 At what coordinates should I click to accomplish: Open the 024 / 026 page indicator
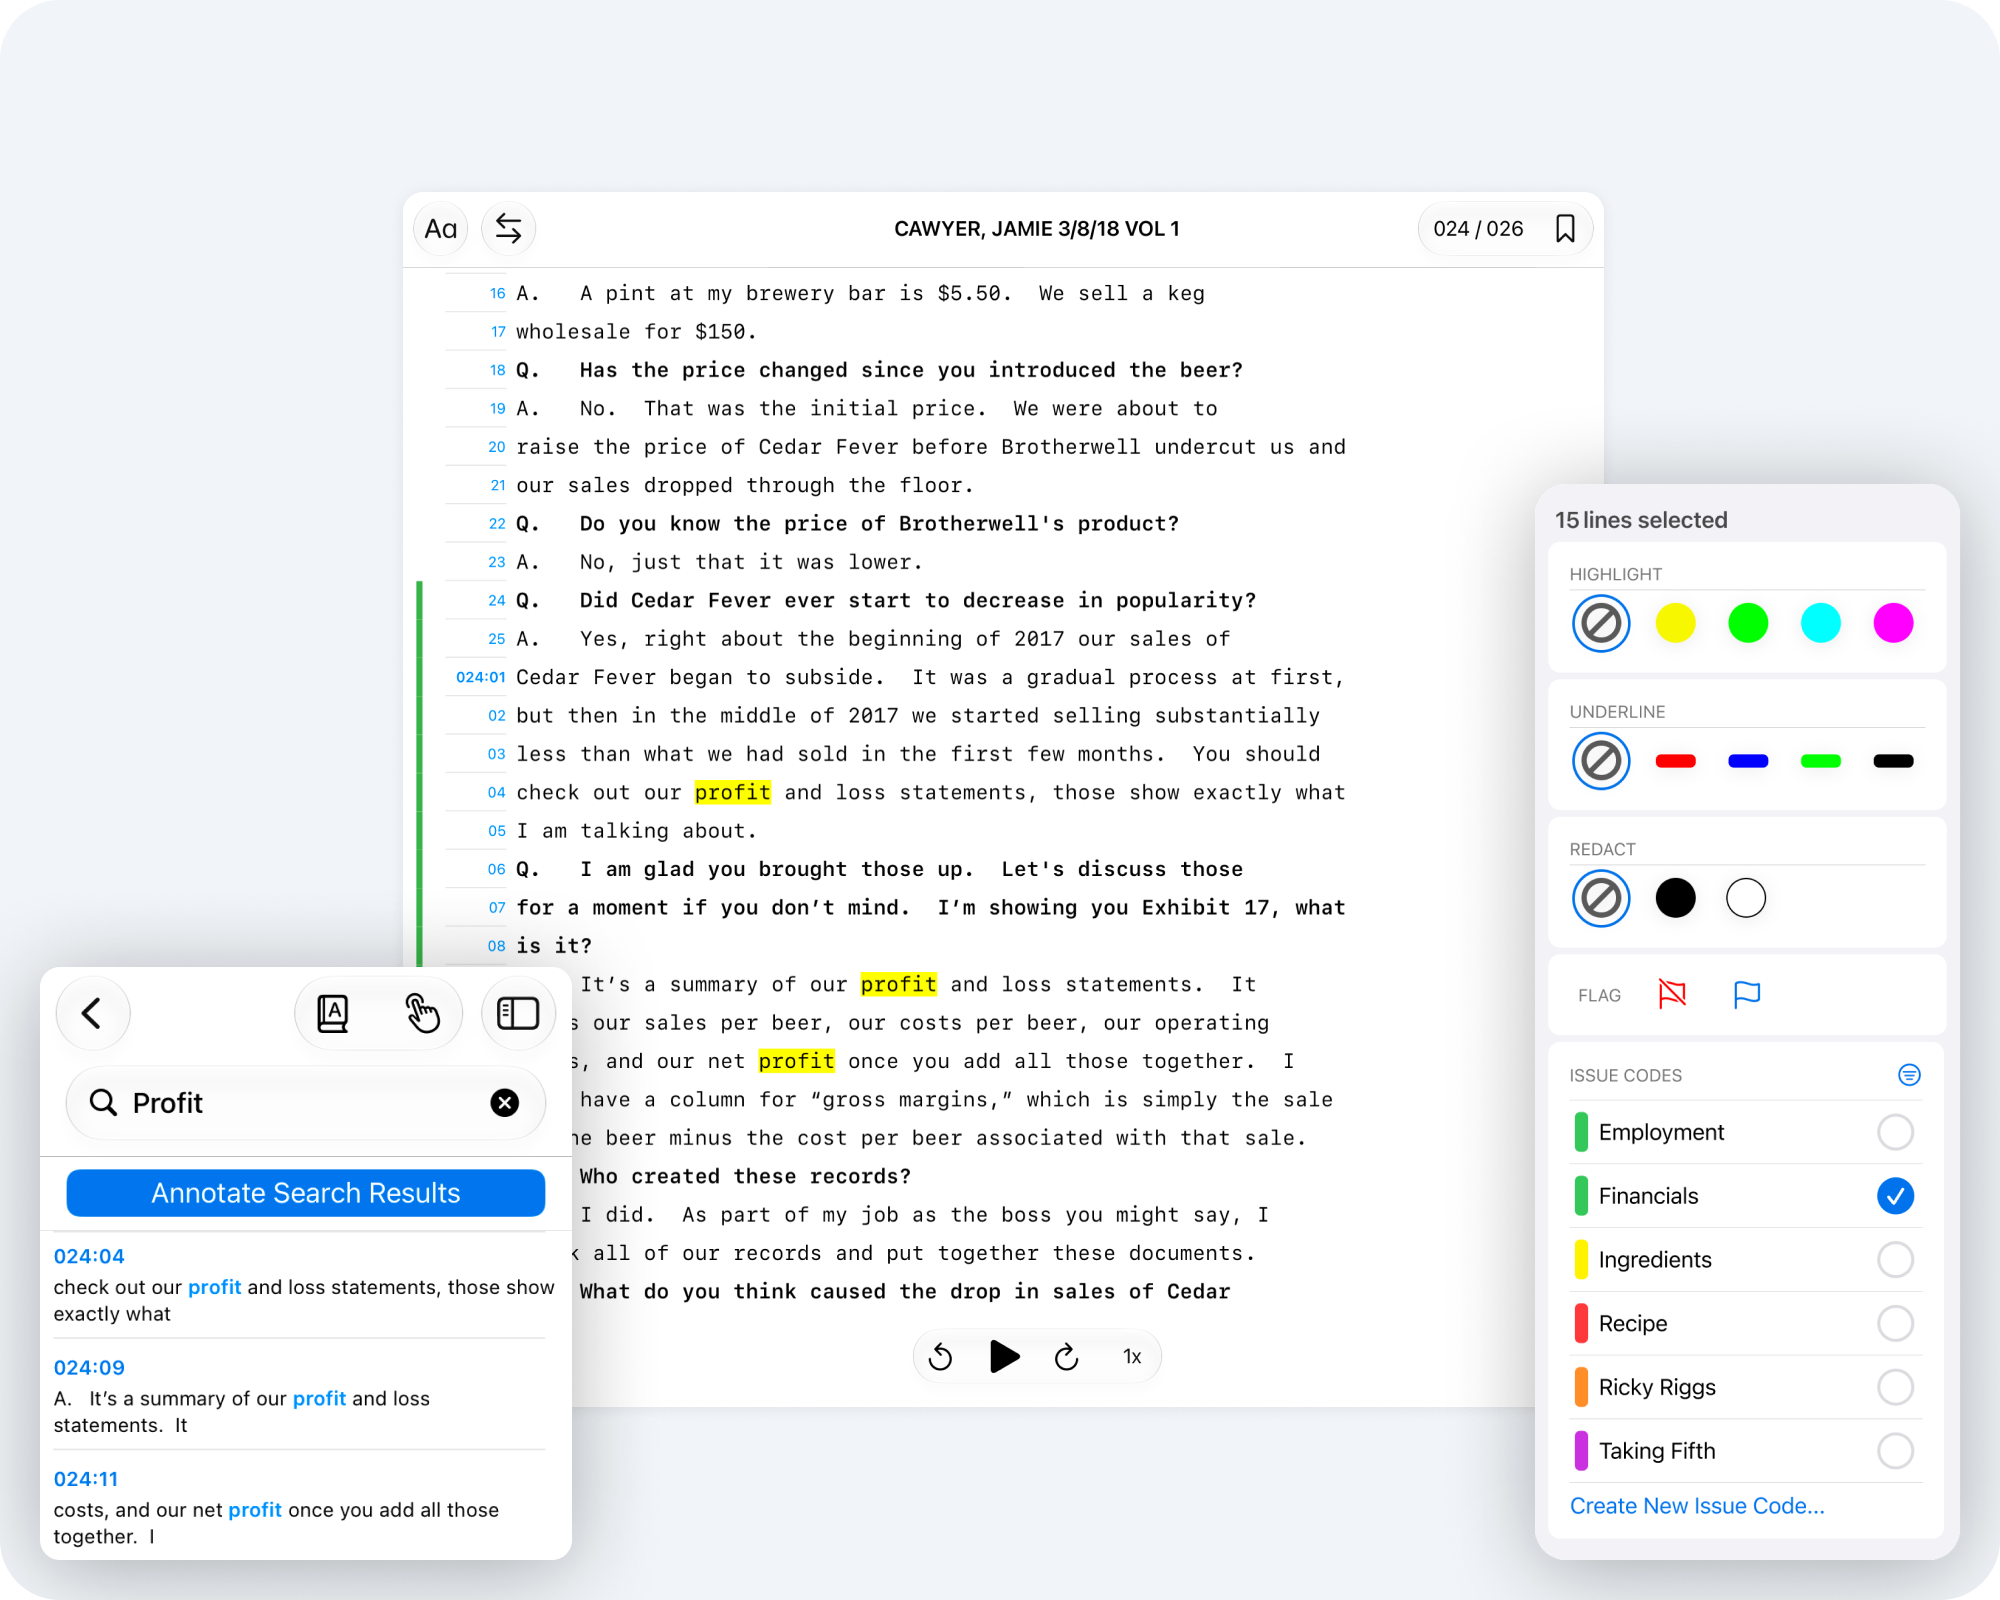coord(1478,229)
